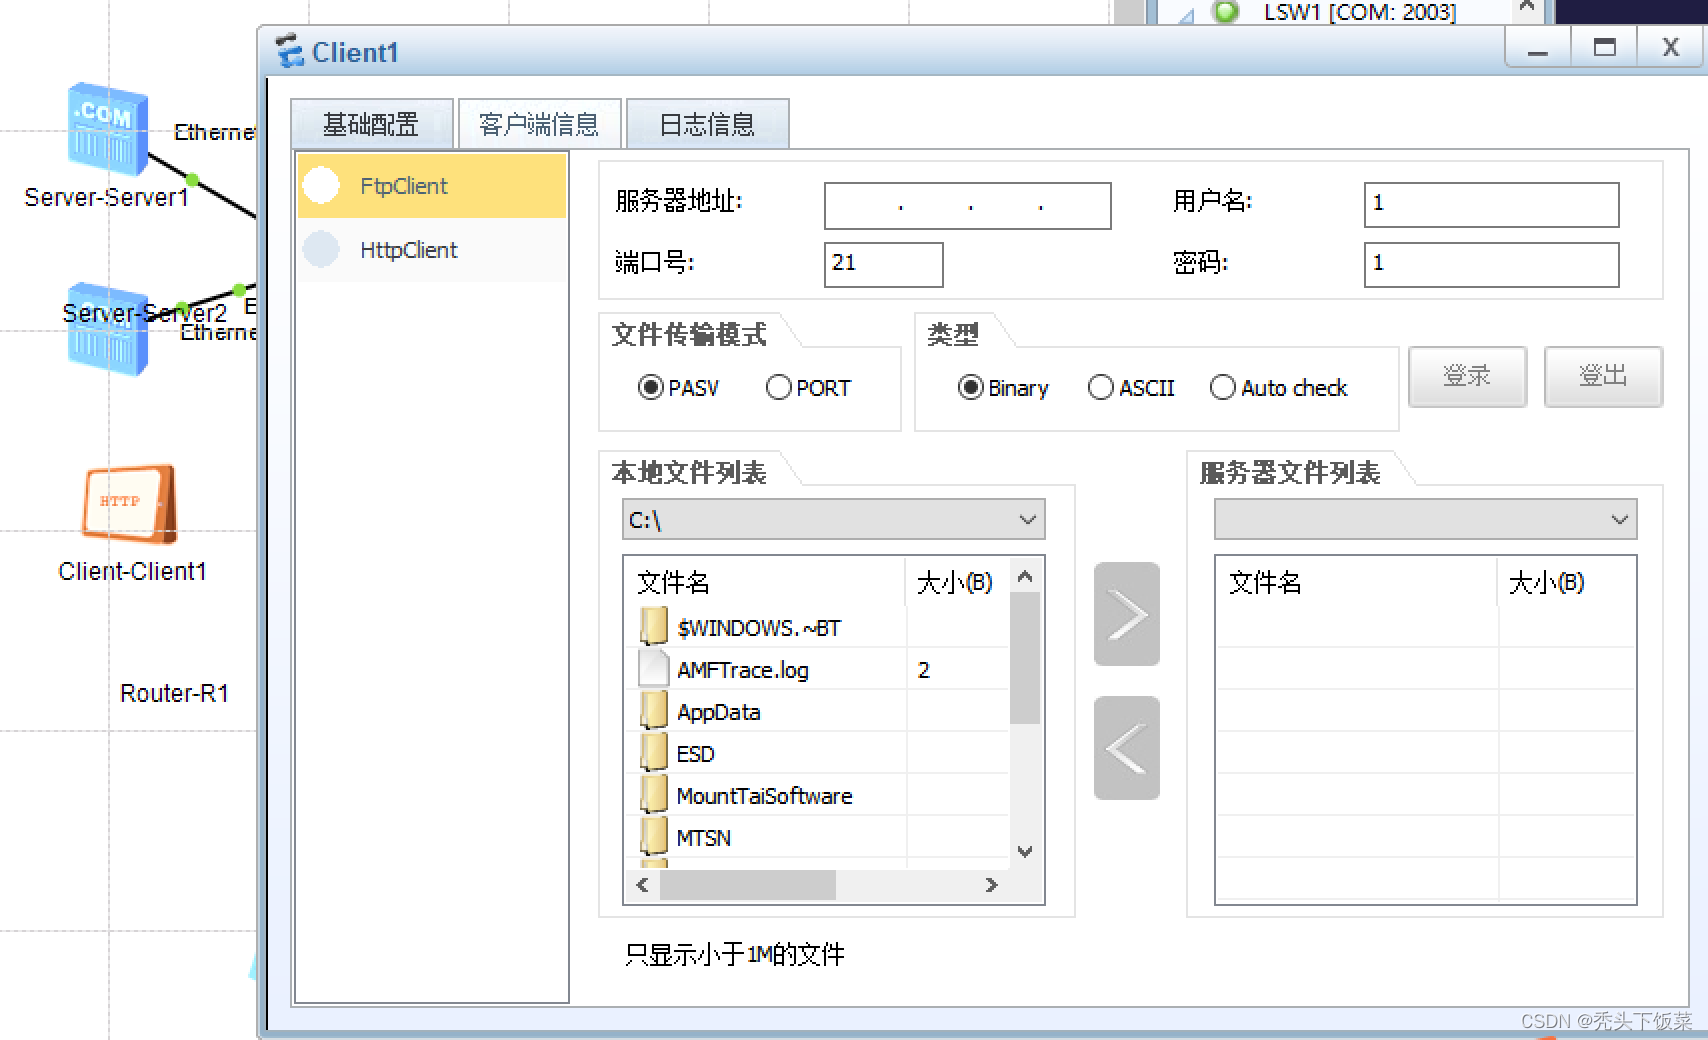The height and width of the screenshot is (1040, 1708).
Task: Click LSW1 [COM: 2003] entry behind window
Action: (1360, 12)
